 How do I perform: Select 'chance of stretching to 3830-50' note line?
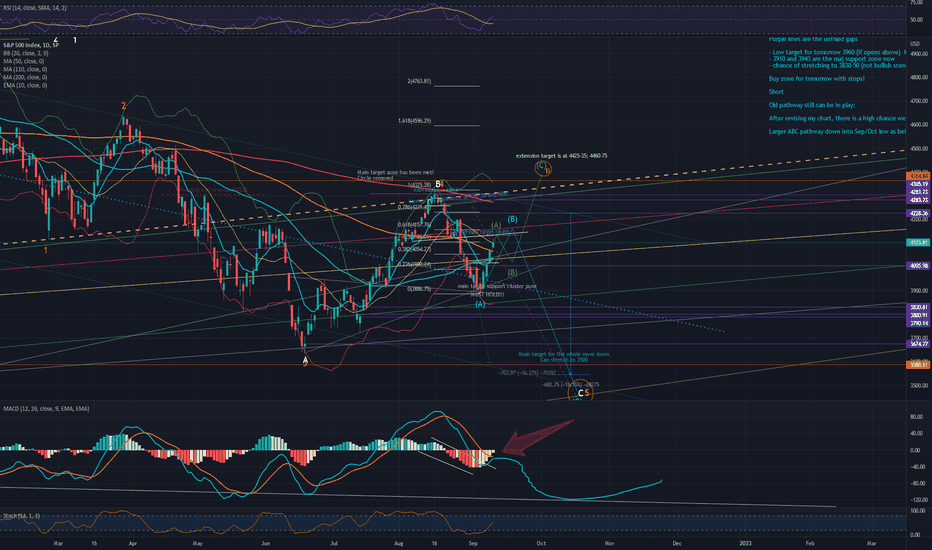coord(838,65)
